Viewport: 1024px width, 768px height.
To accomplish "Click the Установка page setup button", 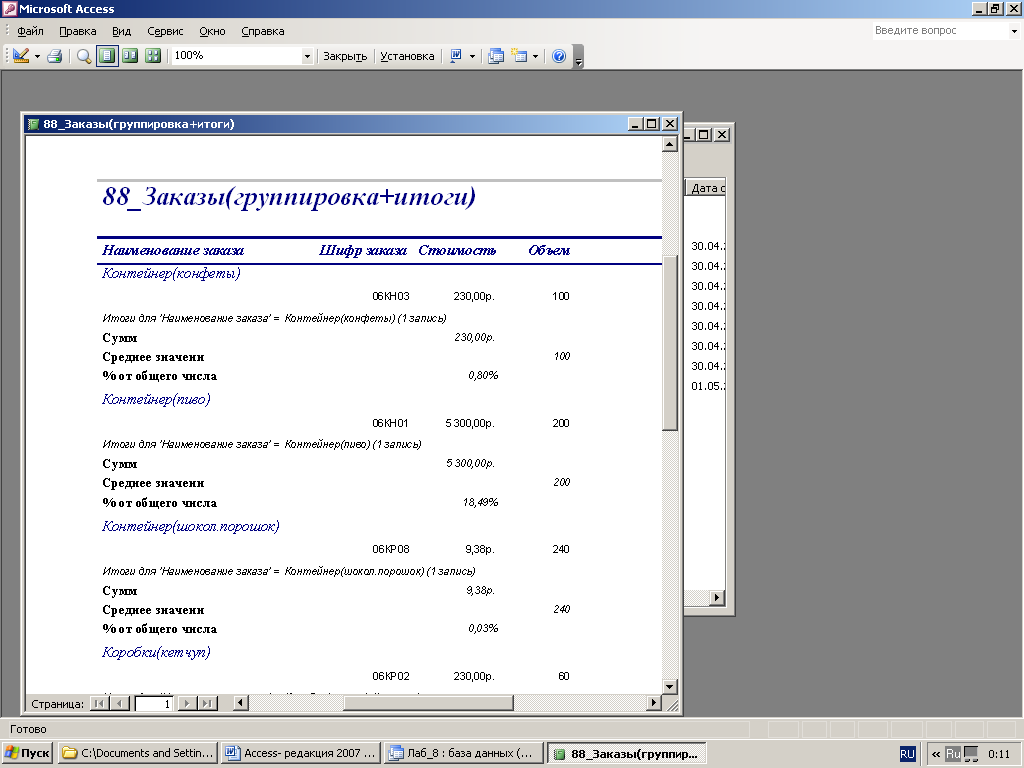I will coord(407,56).
